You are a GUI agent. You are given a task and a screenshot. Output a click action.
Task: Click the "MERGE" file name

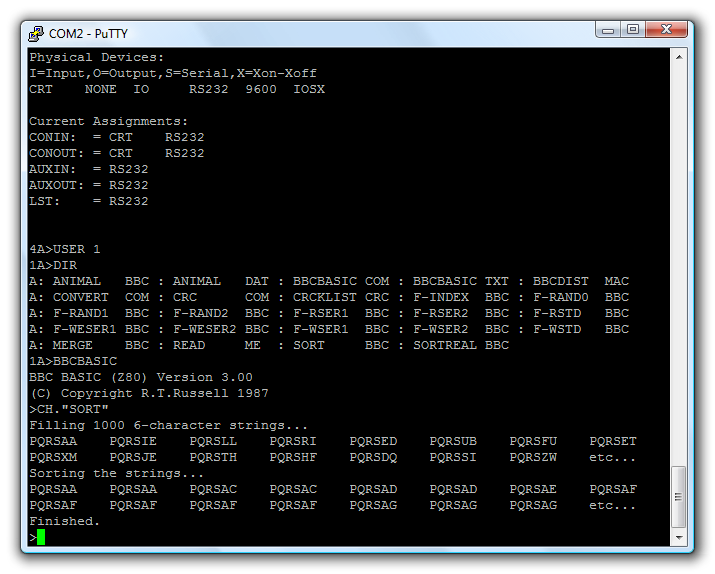(73, 345)
